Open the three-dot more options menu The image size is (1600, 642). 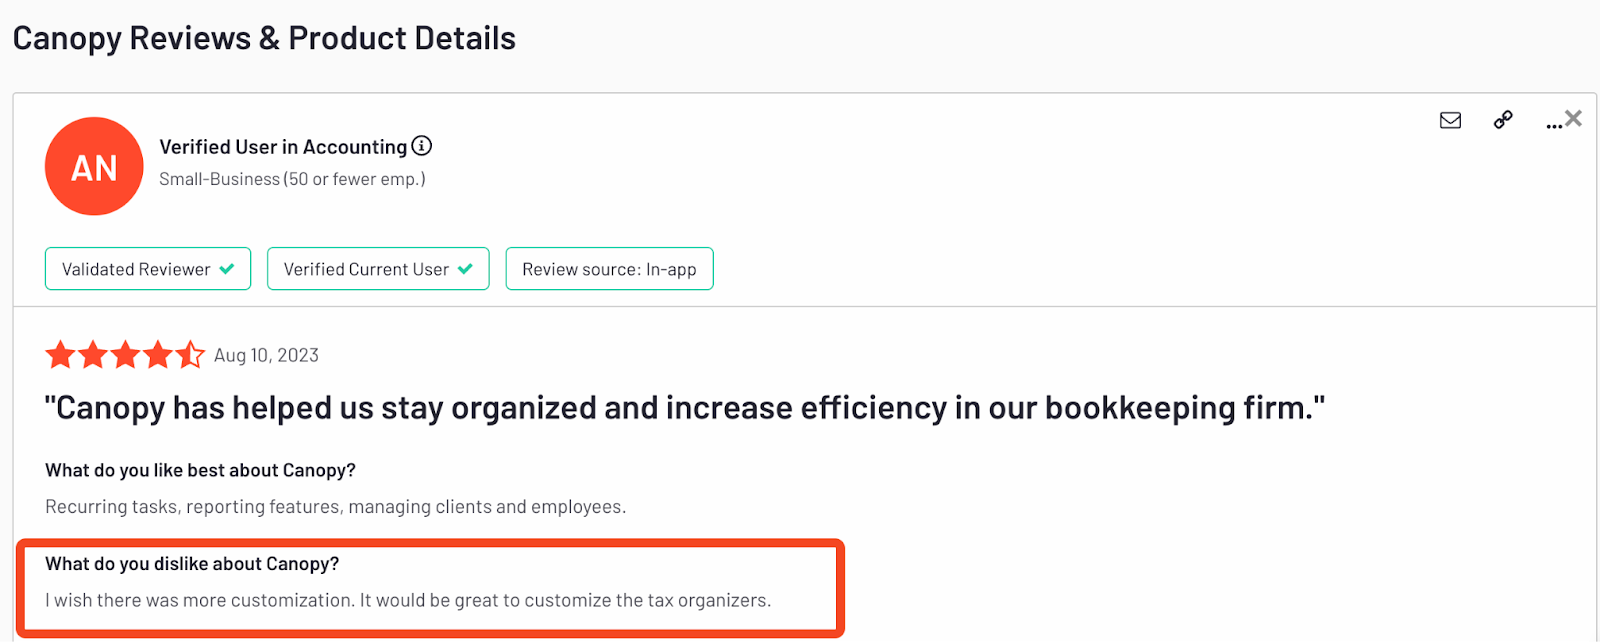click(1553, 125)
